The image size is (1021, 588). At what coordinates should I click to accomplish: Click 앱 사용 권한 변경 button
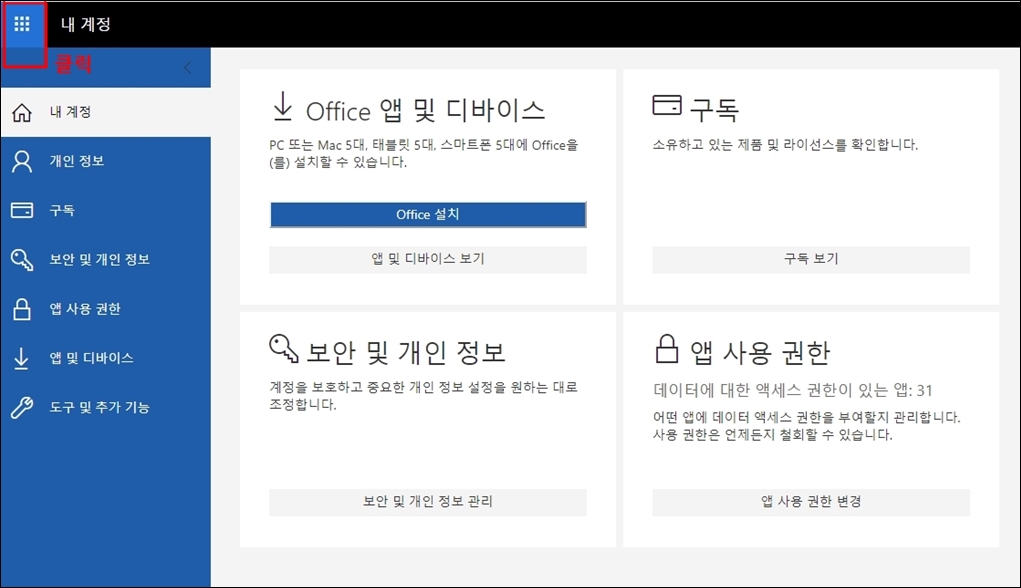tap(811, 502)
